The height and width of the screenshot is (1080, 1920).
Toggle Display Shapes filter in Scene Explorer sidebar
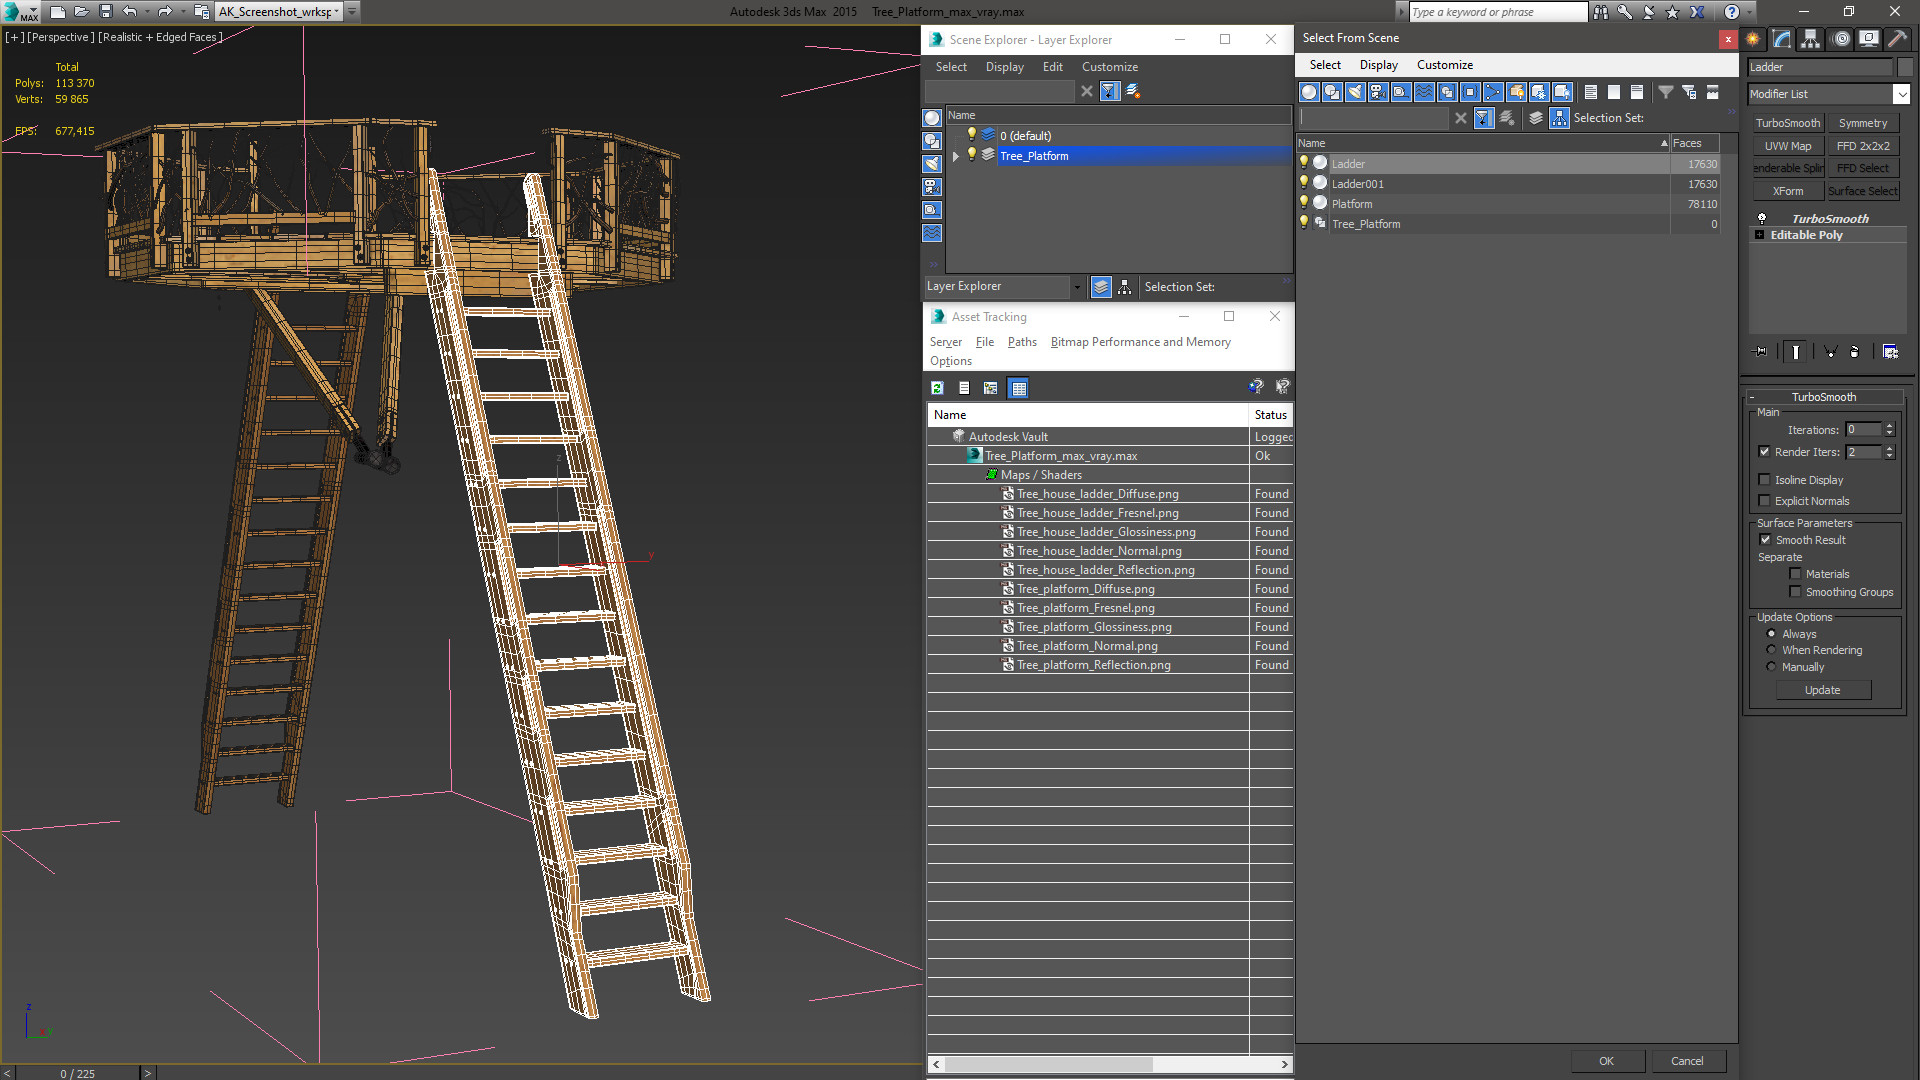[x=932, y=141]
